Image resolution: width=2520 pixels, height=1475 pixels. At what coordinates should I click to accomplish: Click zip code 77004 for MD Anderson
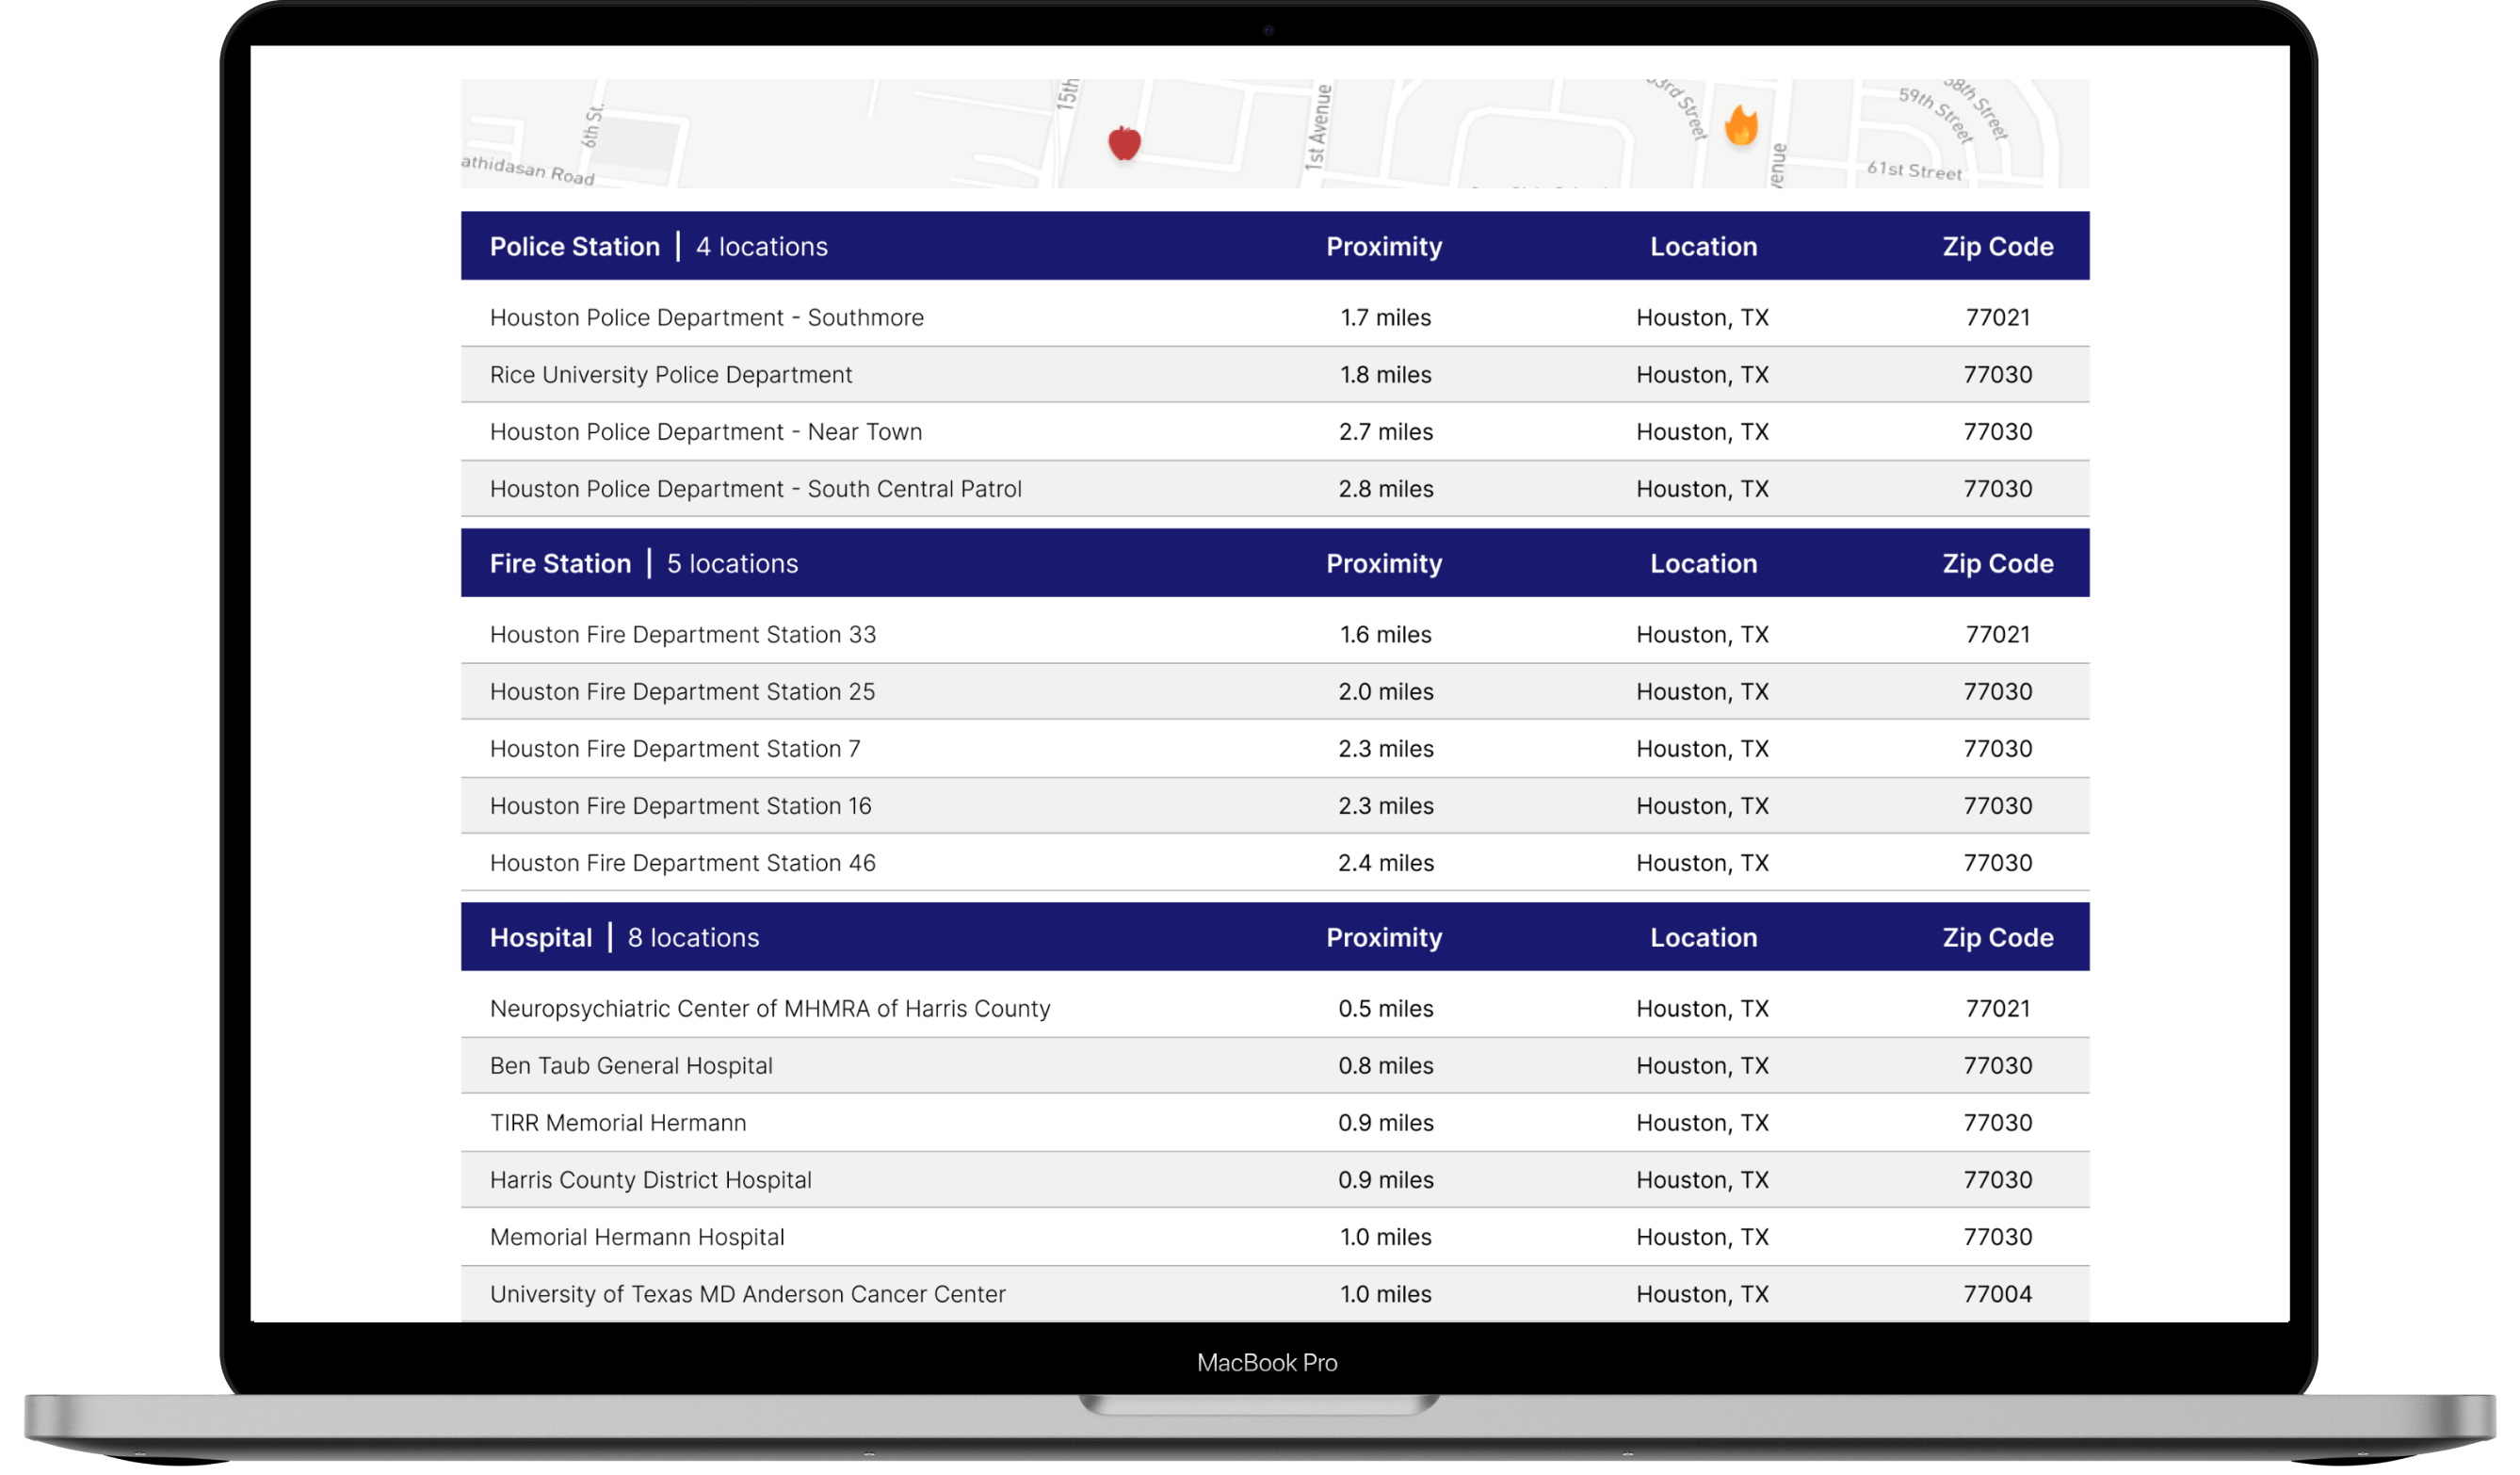(x=1997, y=1293)
